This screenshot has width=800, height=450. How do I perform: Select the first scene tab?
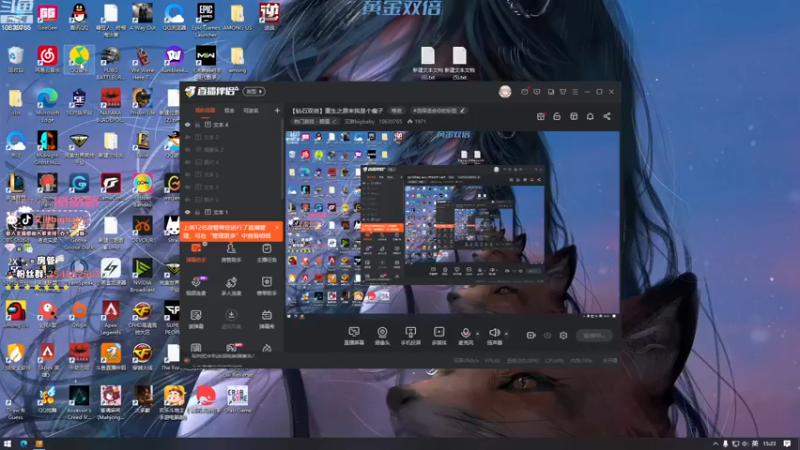[x=205, y=110]
